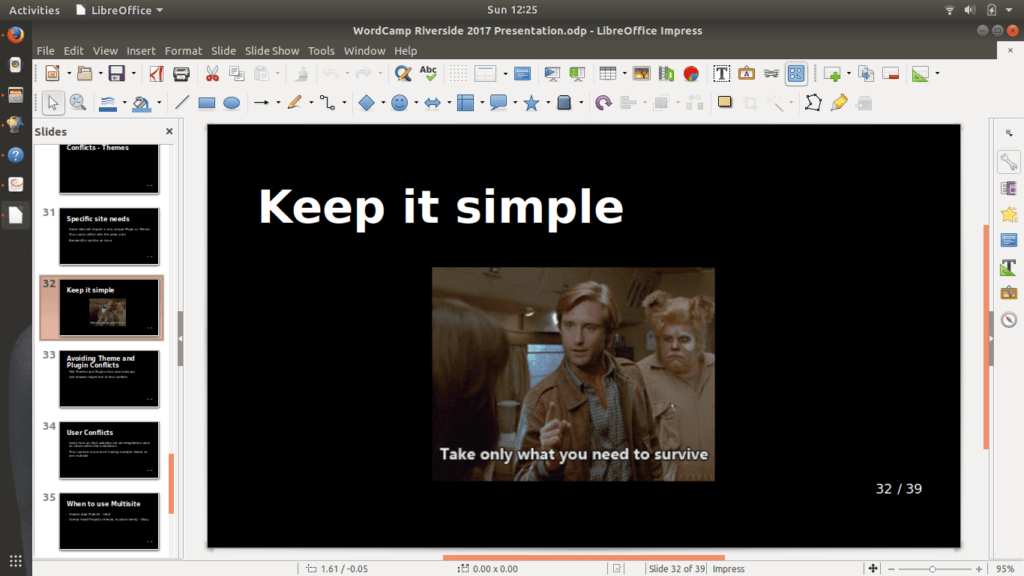The width and height of the screenshot is (1024, 576).
Task: Hide the sidebar with its edge handle
Action: (x=991, y=338)
